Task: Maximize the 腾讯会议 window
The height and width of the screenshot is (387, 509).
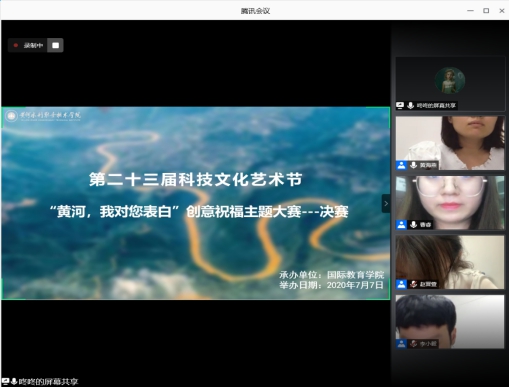Action: pyautogui.click(x=486, y=11)
